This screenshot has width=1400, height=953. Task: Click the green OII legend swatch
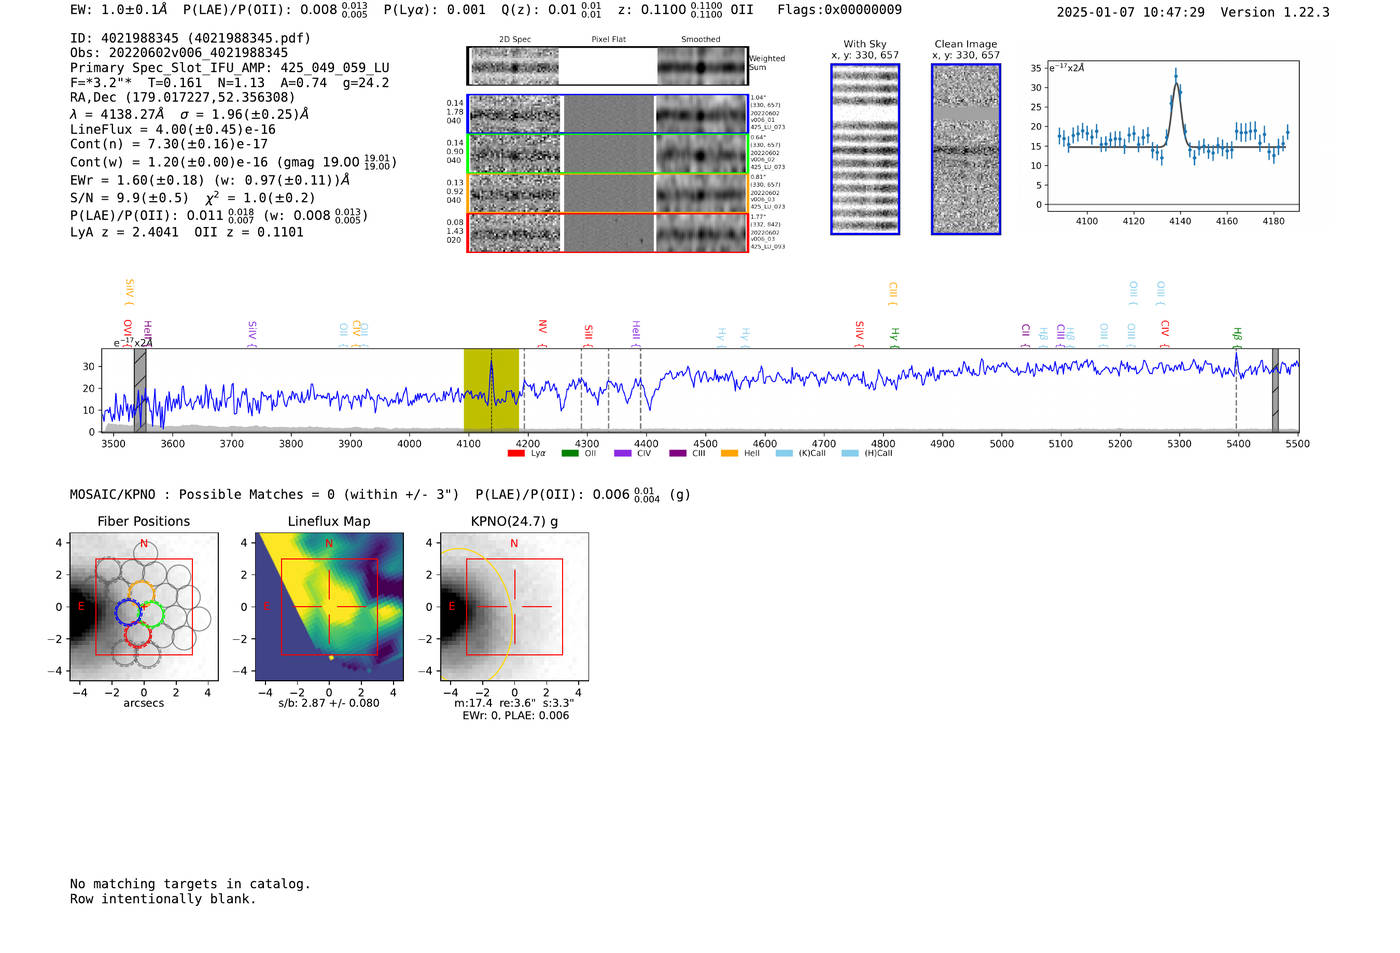pyautogui.click(x=570, y=454)
